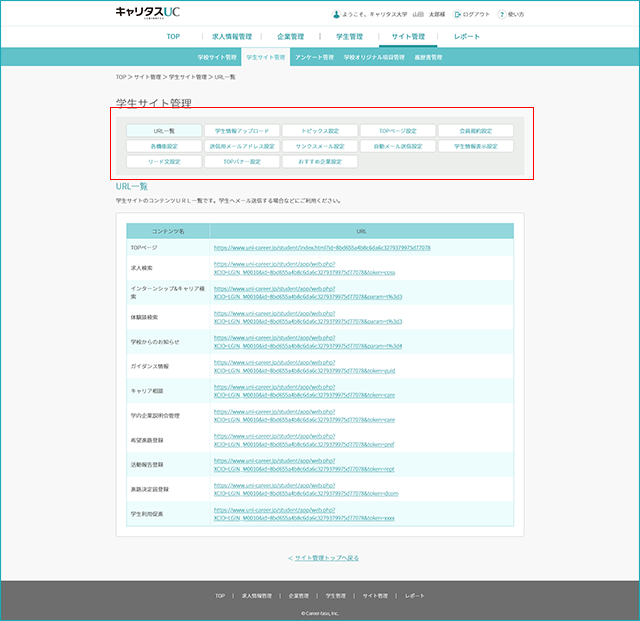
Task: Click the ガイダンス情報 content name cell
Action: tap(168, 367)
